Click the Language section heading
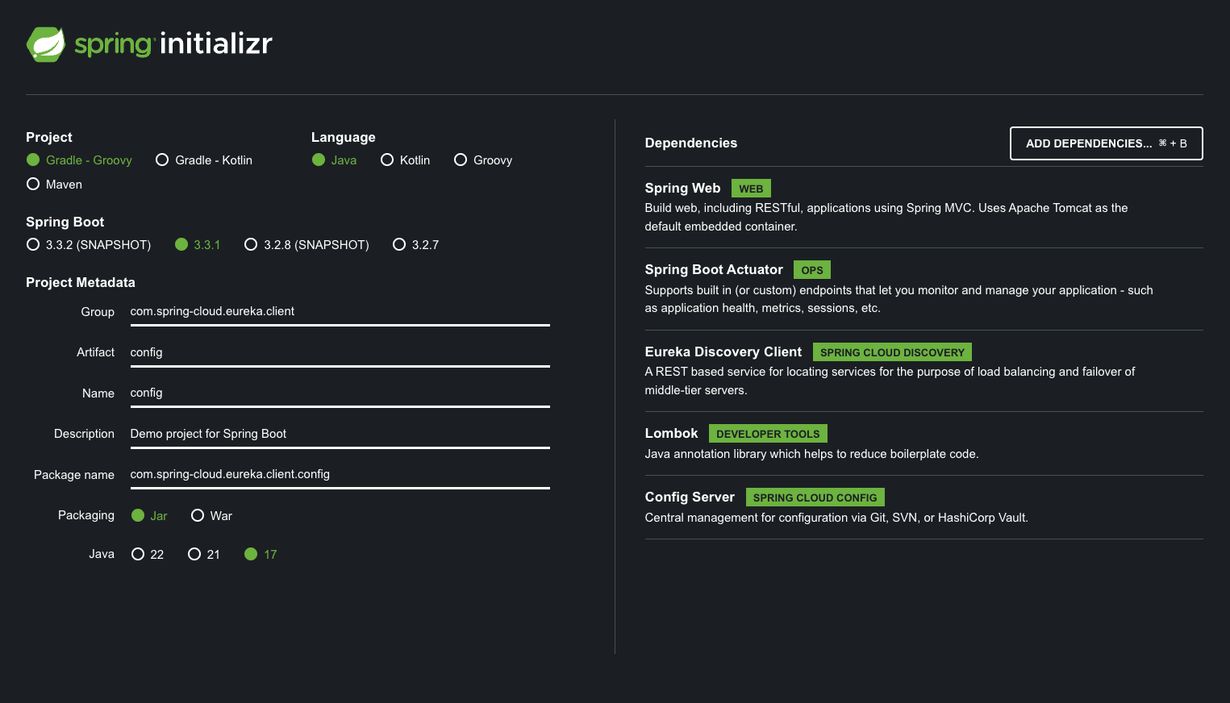Screen dimensions: 1230x703 point(343,137)
